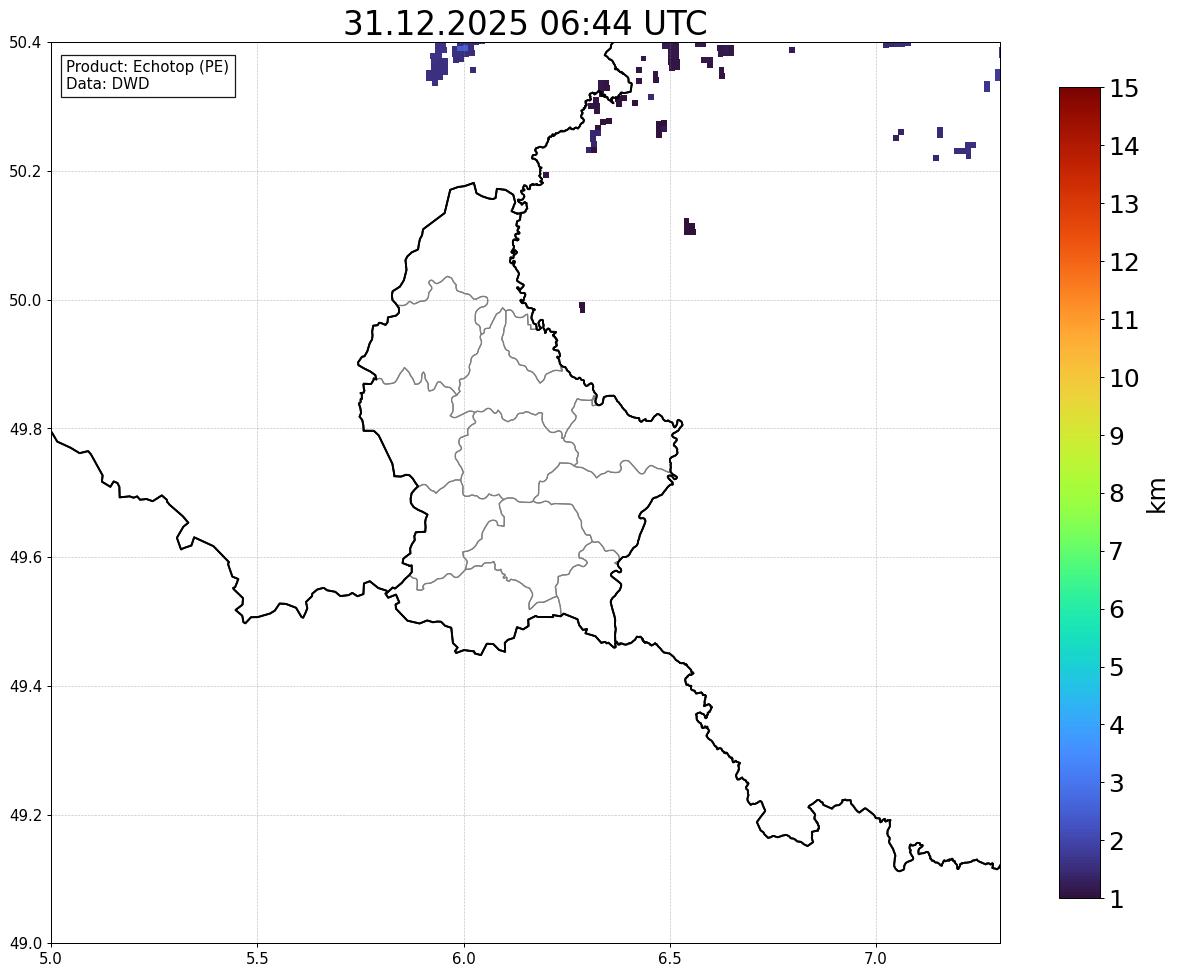Click the x-axis label '6.0'

point(464,959)
